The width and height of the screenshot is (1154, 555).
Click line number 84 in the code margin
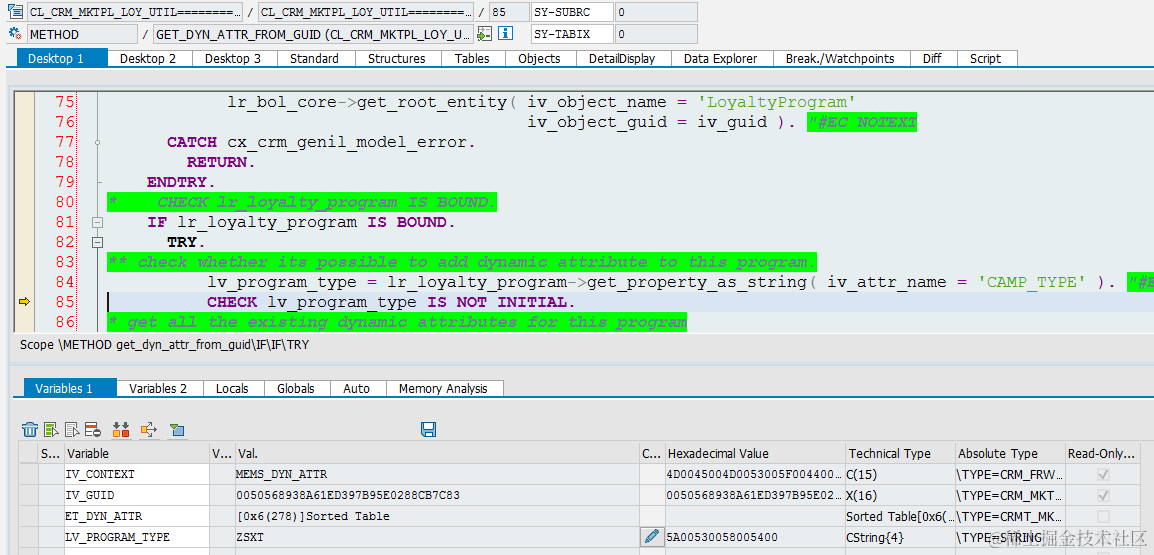pos(65,282)
